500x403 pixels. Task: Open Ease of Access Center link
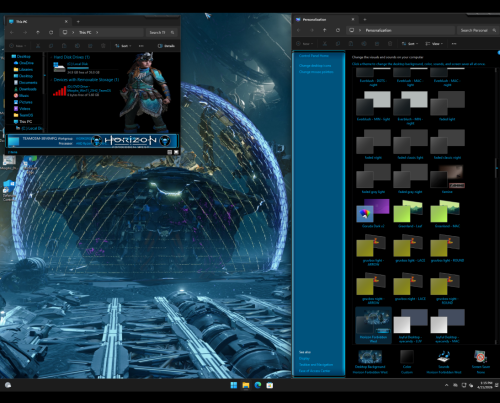point(314,371)
